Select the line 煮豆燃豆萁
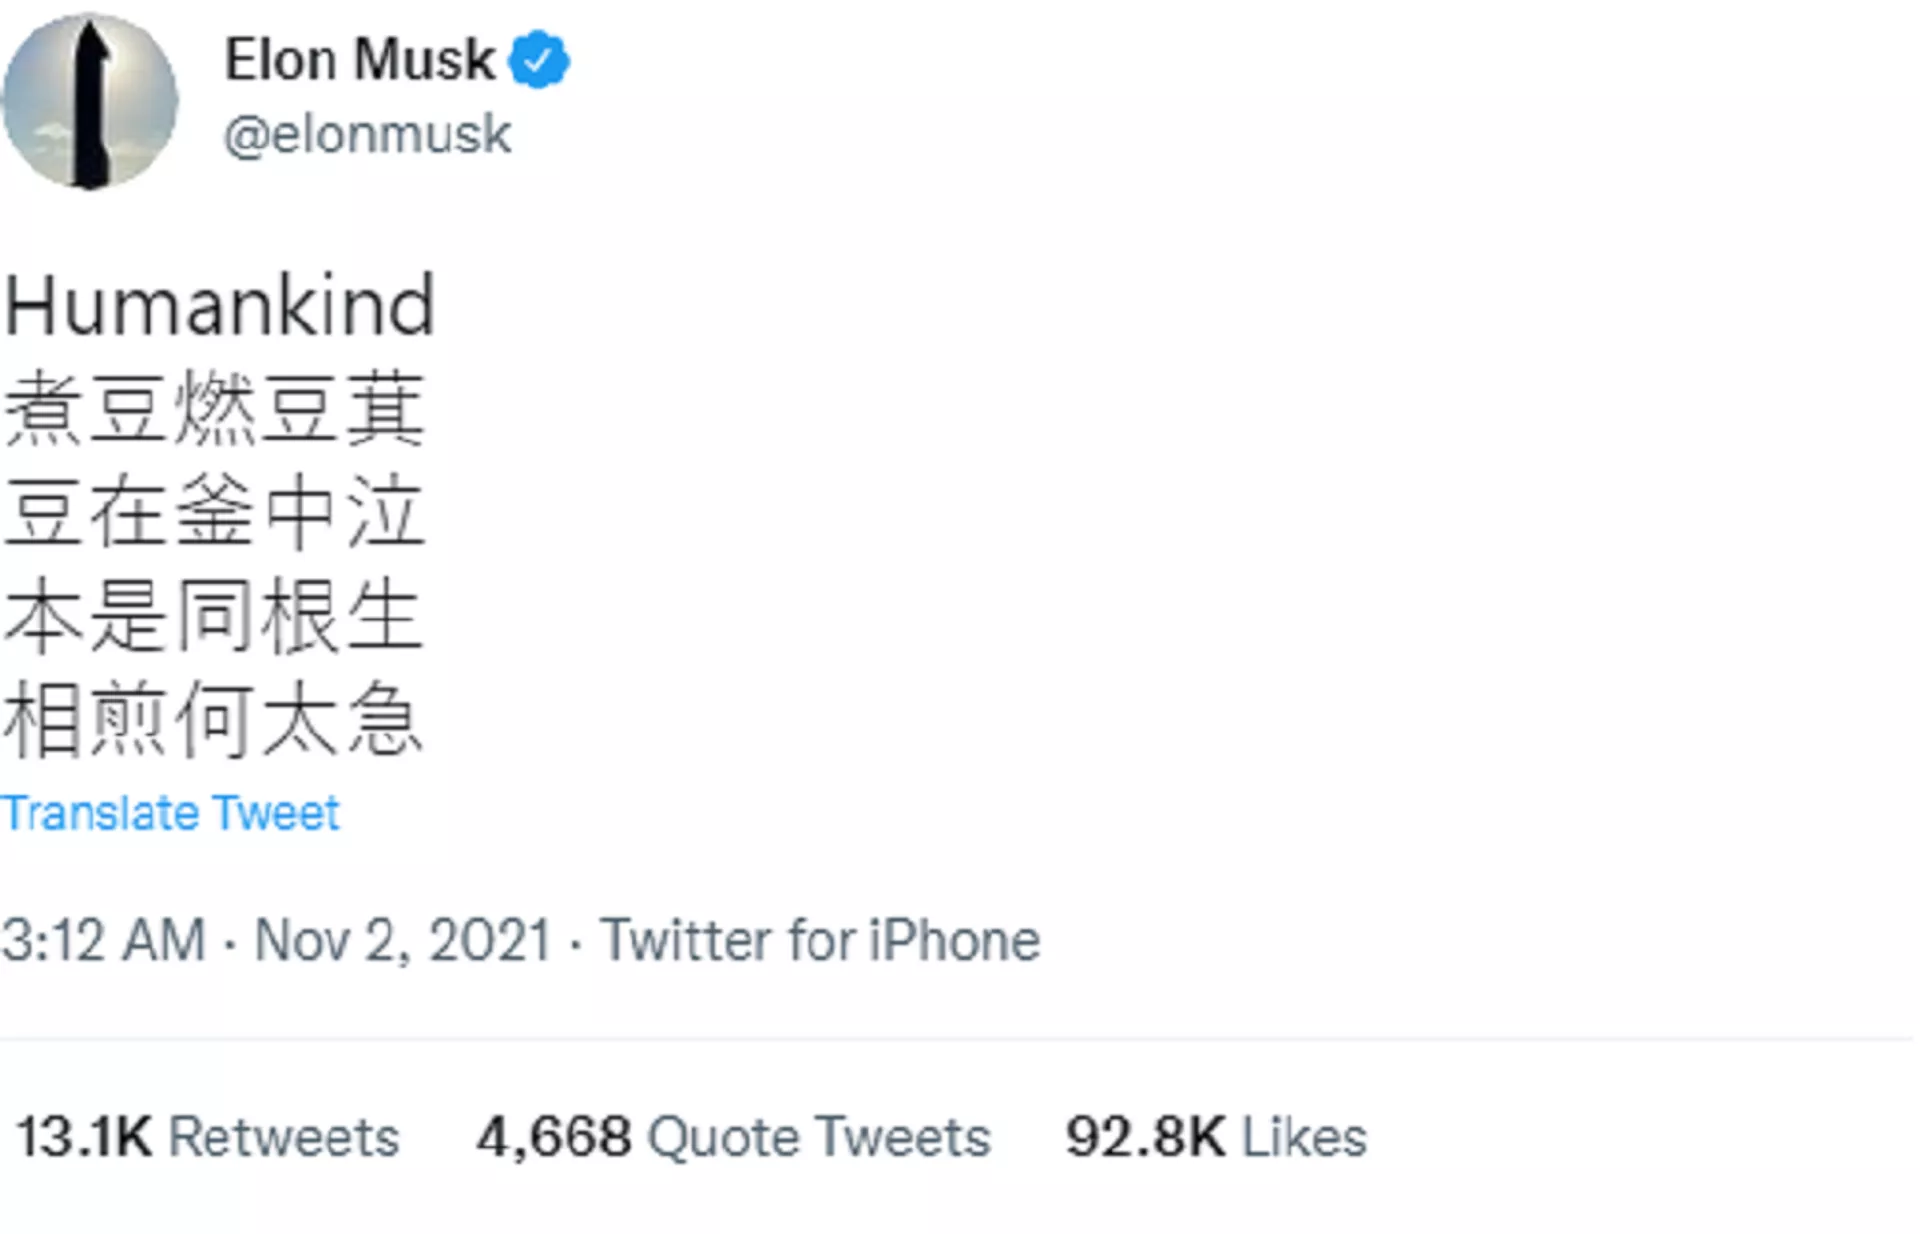Screen dimensions: 1920x1234 (x=214, y=408)
